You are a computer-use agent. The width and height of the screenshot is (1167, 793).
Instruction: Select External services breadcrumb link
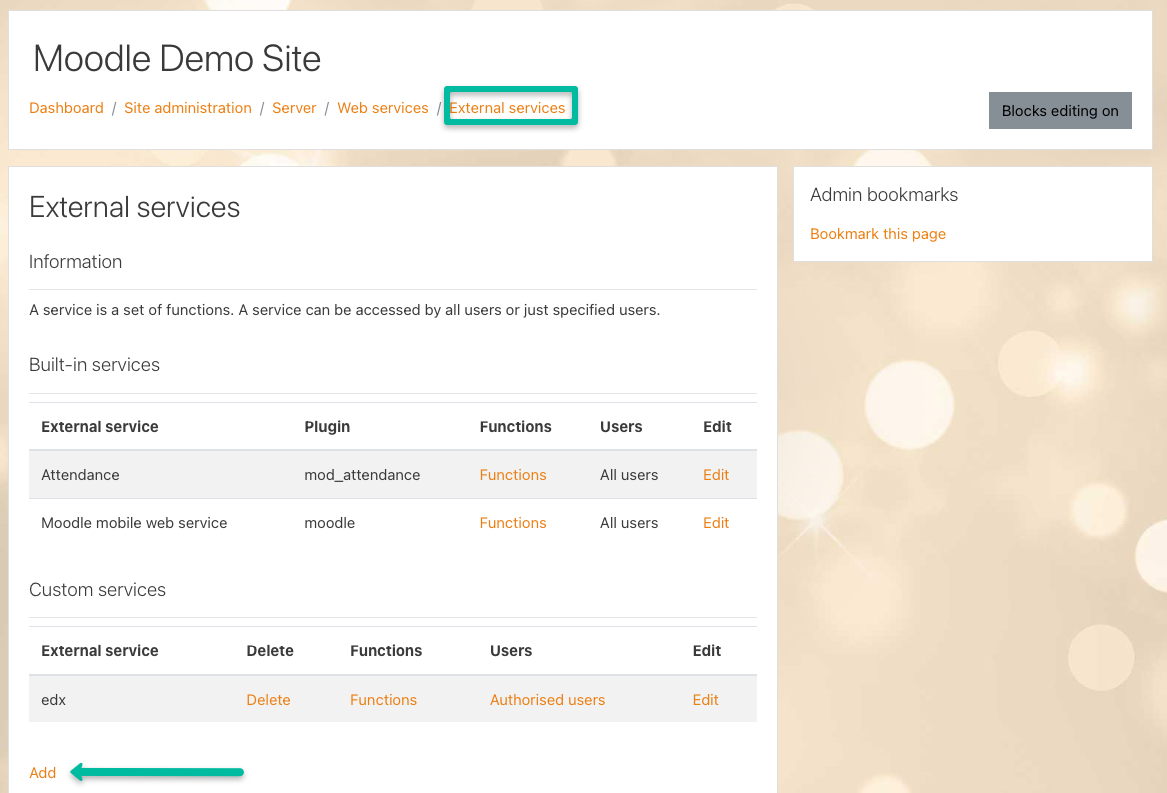point(507,108)
